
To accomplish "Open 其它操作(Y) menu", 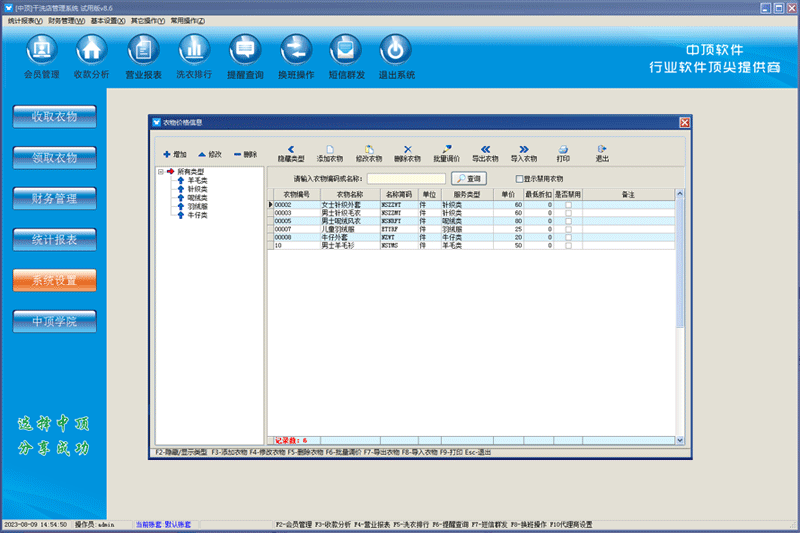I will point(148,21).
